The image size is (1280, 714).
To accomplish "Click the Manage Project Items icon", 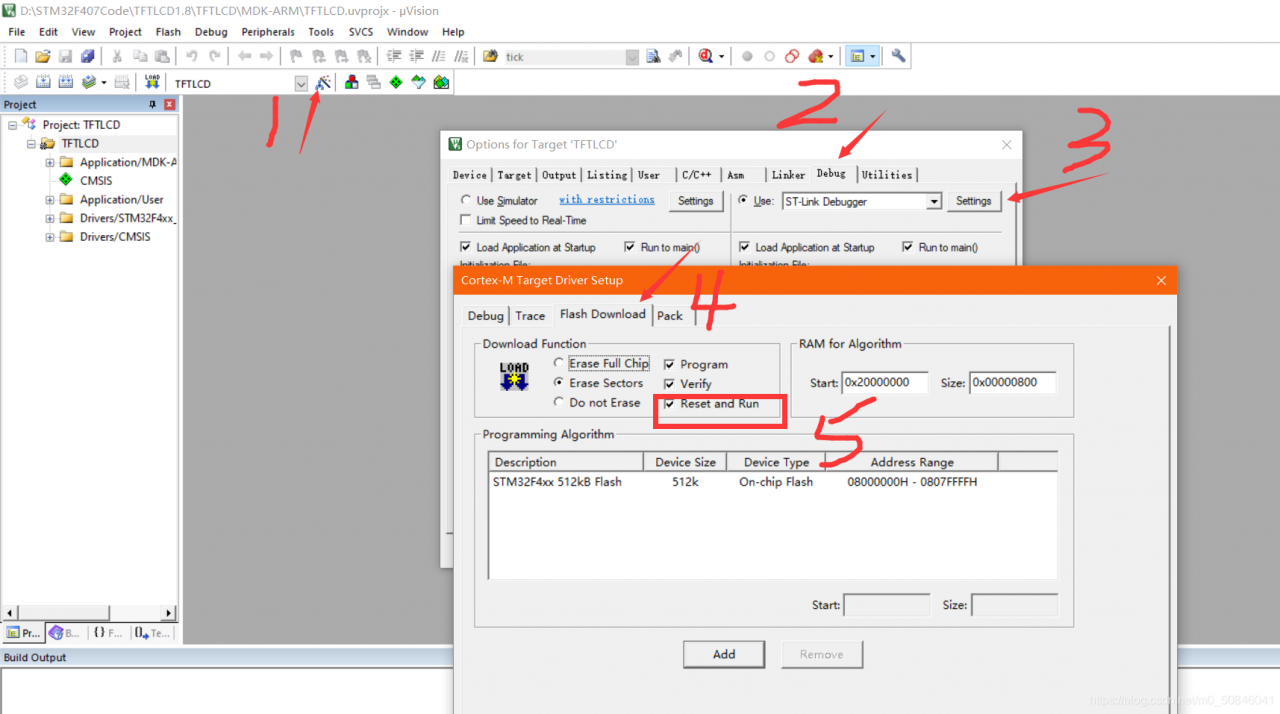I will pyautogui.click(x=351, y=83).
